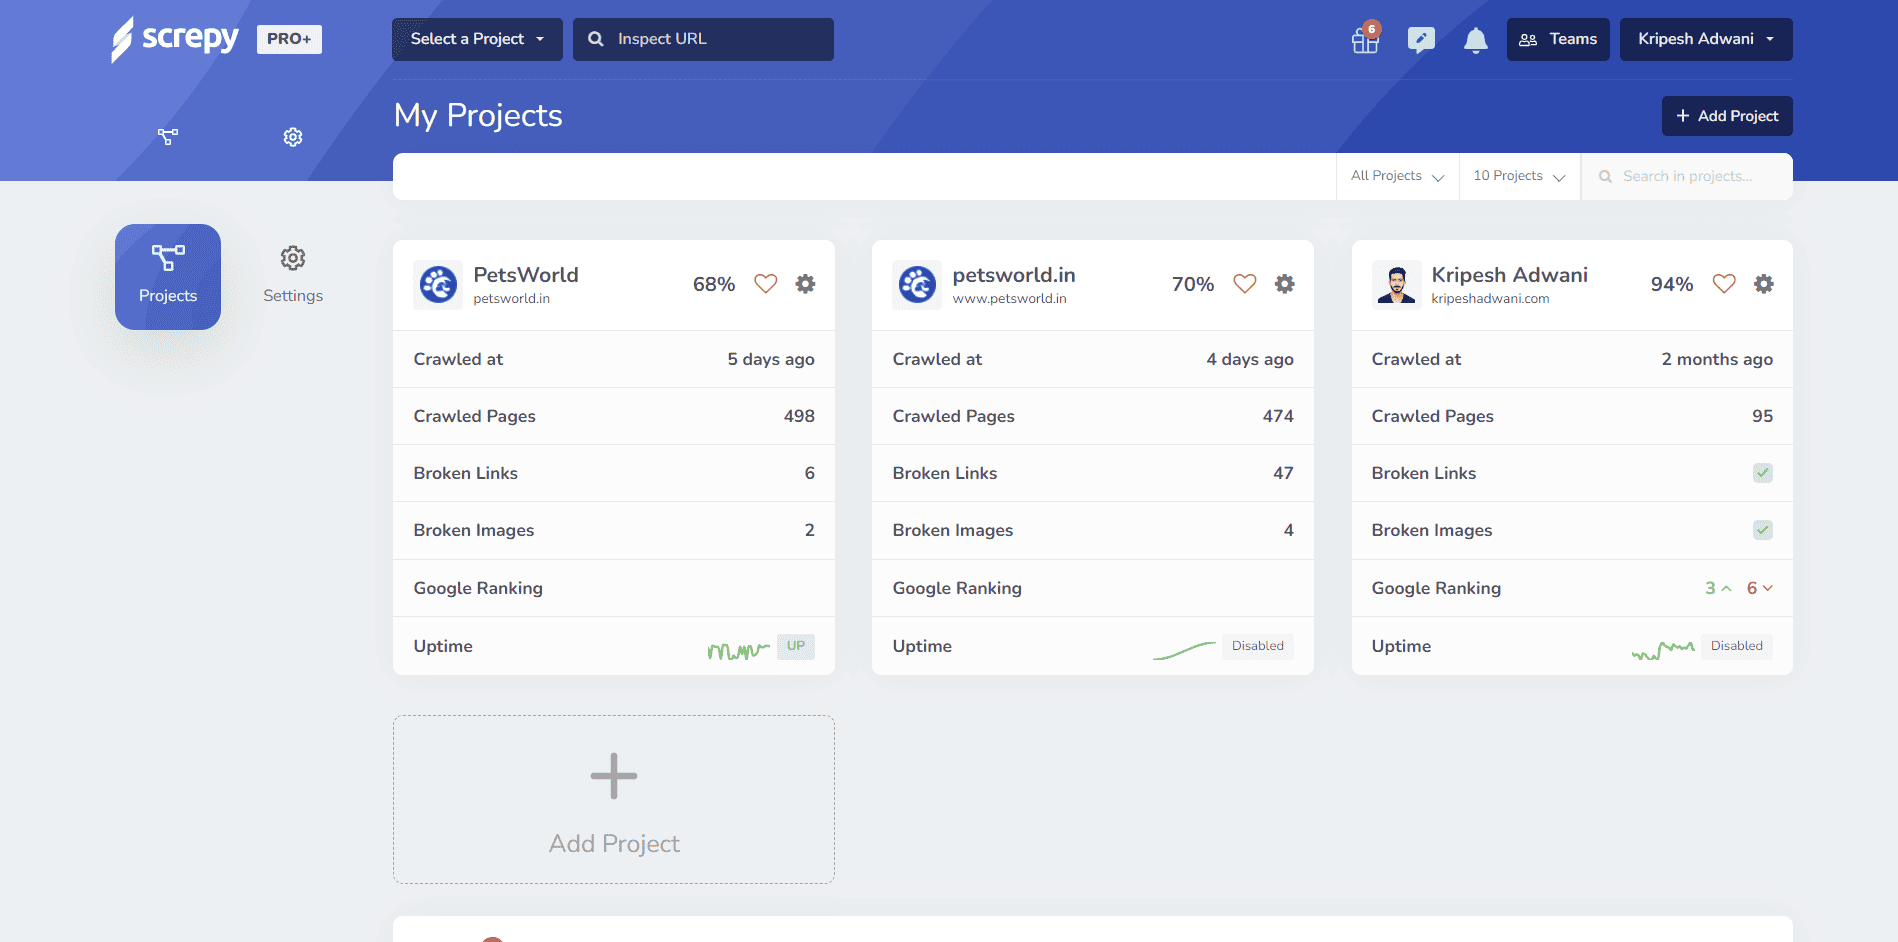Favorite the PetsWorld project with heart

766,284
